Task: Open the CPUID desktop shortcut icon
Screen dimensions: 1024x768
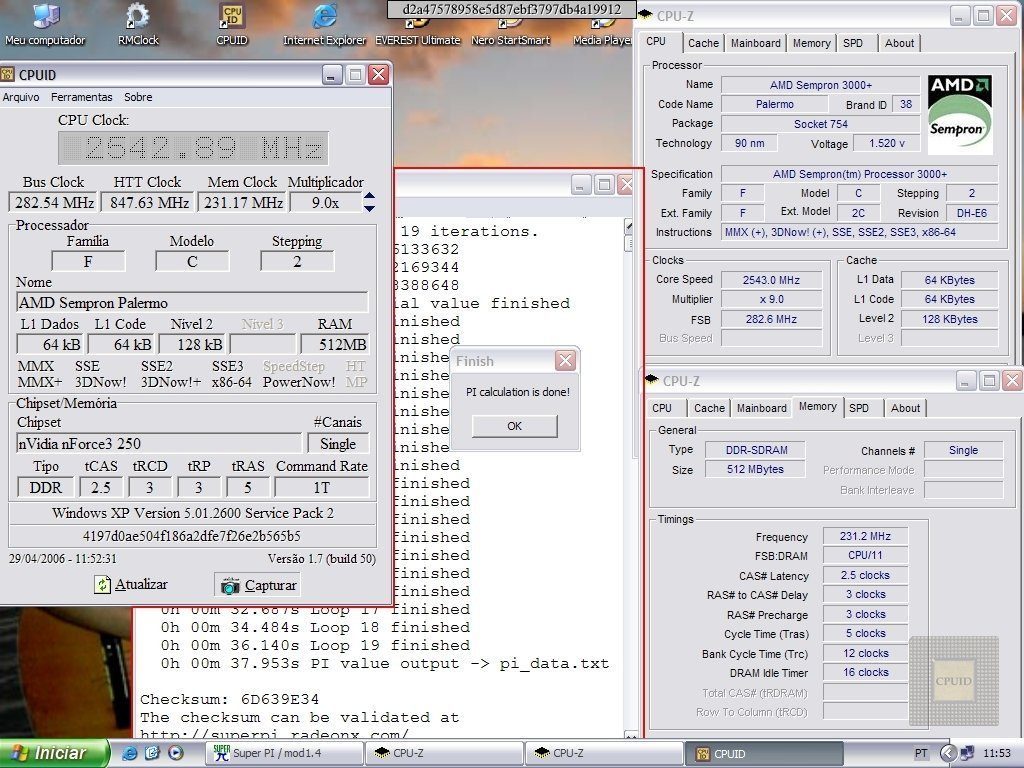Action: [x=232, y=24]
